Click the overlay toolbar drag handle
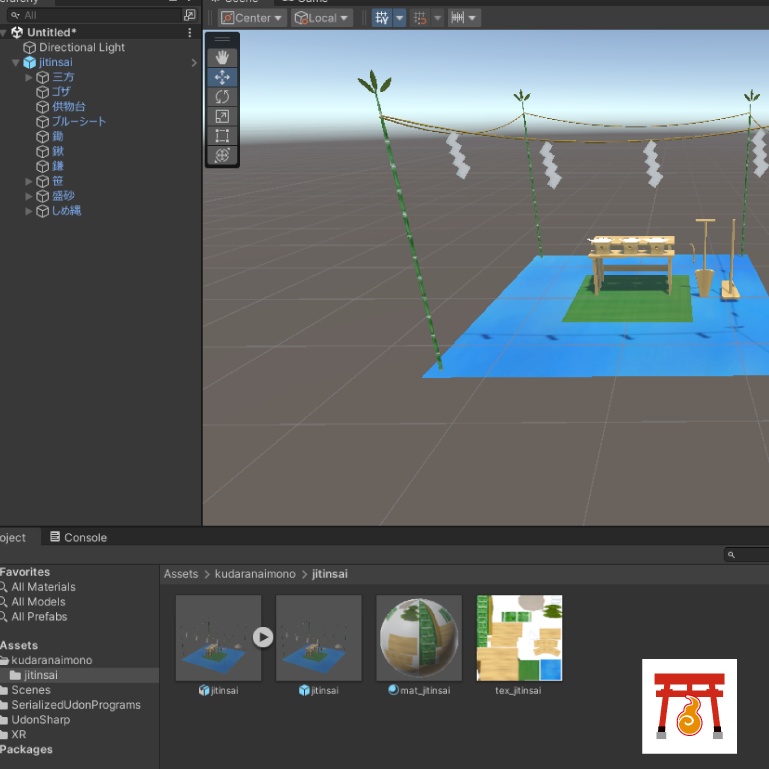This screenshot has height=769, width=769. click(x=222, y=39)
